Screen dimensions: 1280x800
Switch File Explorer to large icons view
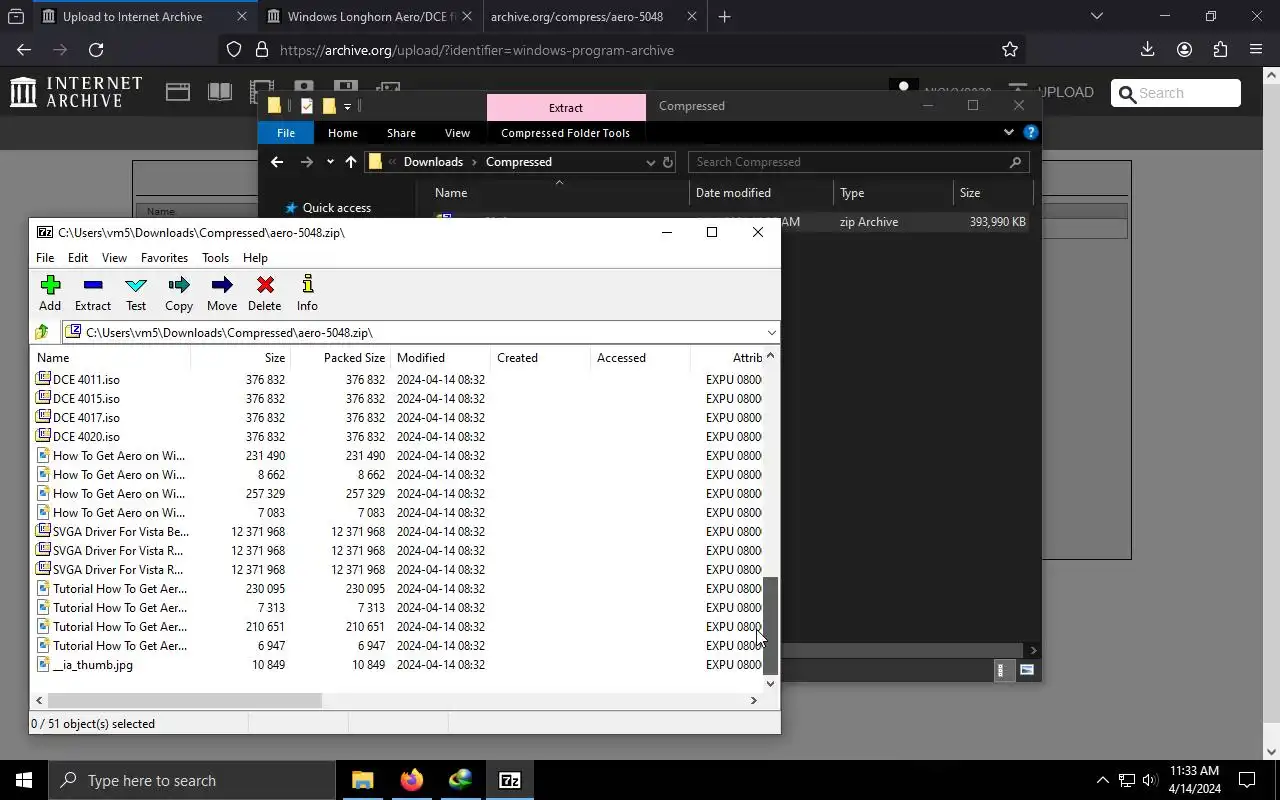pyautogui.click(x=1026, y=670)
